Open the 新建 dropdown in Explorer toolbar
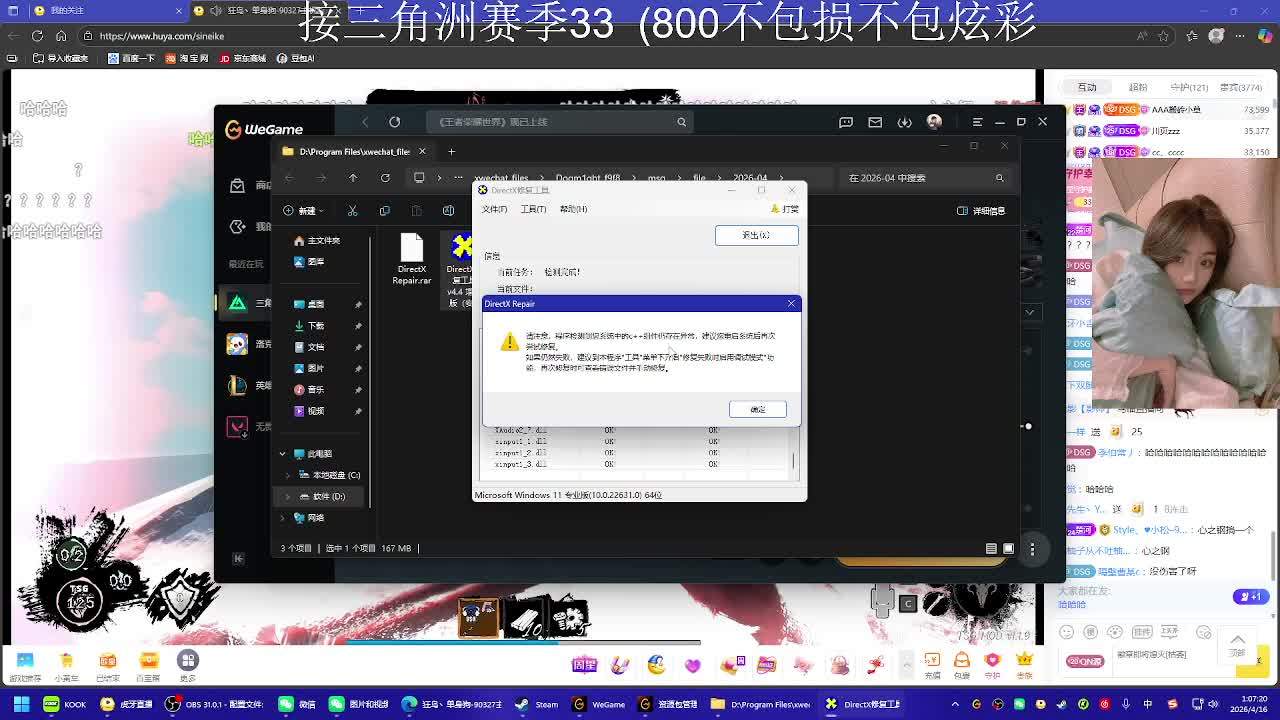Viewport: 1280px width, 720px height. (304, 211)
